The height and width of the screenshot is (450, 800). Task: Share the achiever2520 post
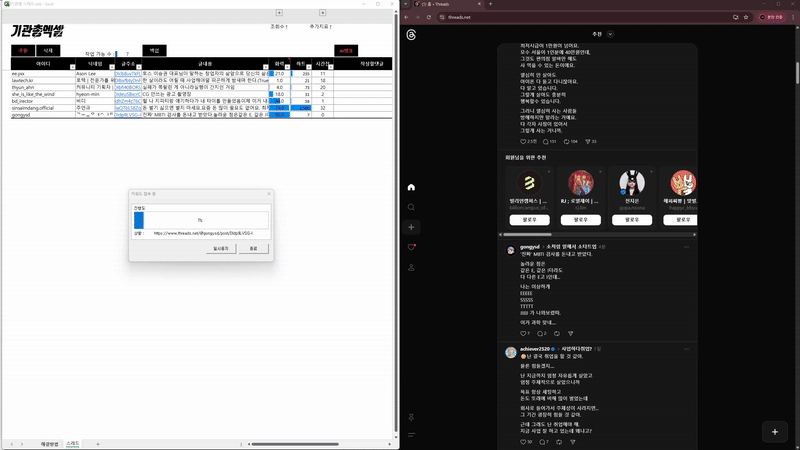(572, 442)
